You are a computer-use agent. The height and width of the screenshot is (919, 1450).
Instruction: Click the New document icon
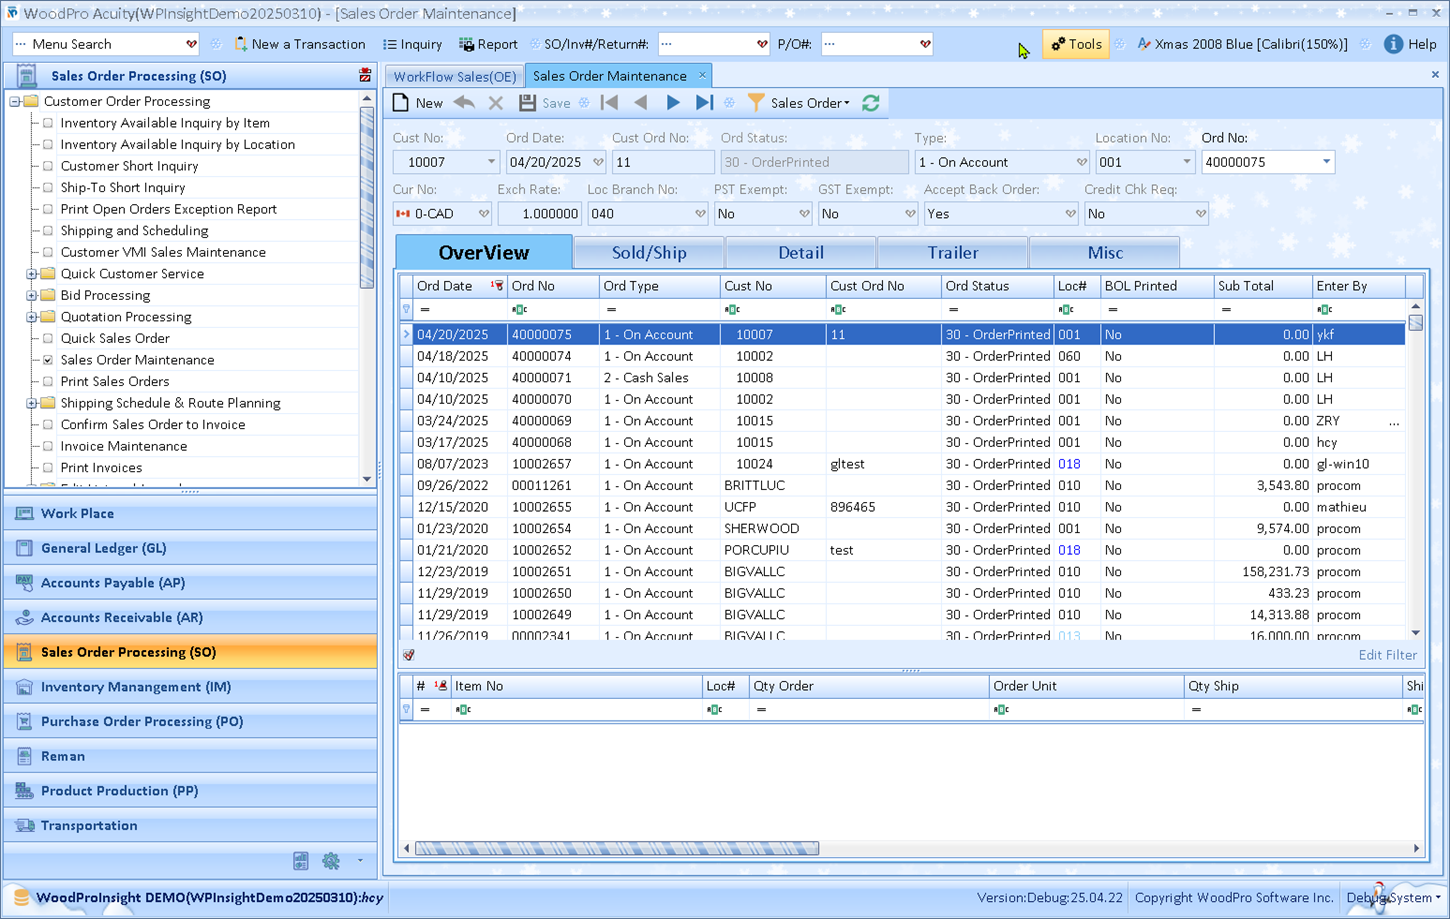click(401, 103)
